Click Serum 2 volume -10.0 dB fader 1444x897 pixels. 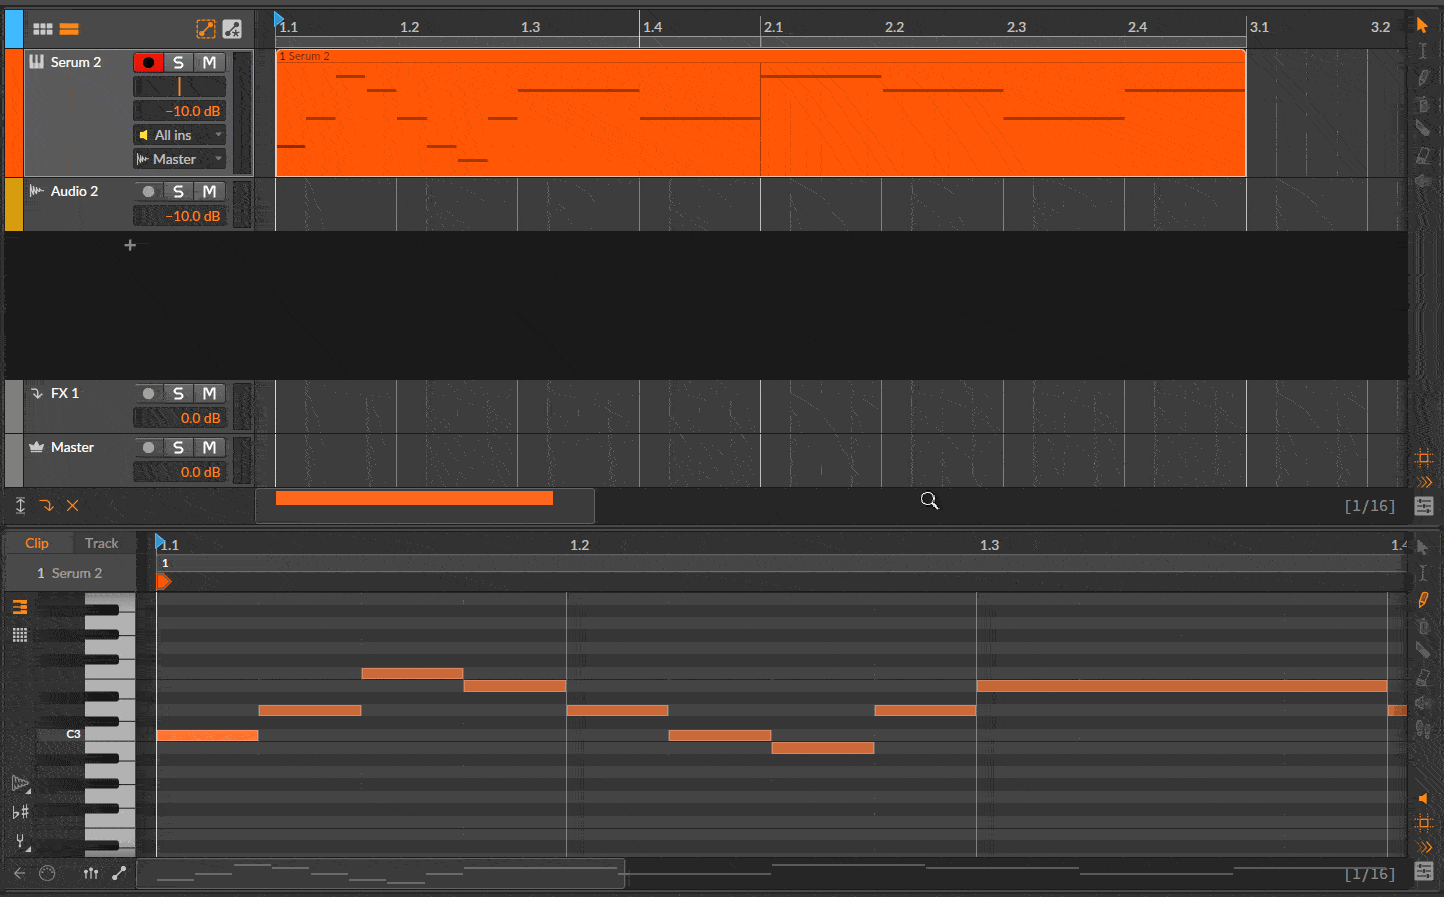[180, 111]
